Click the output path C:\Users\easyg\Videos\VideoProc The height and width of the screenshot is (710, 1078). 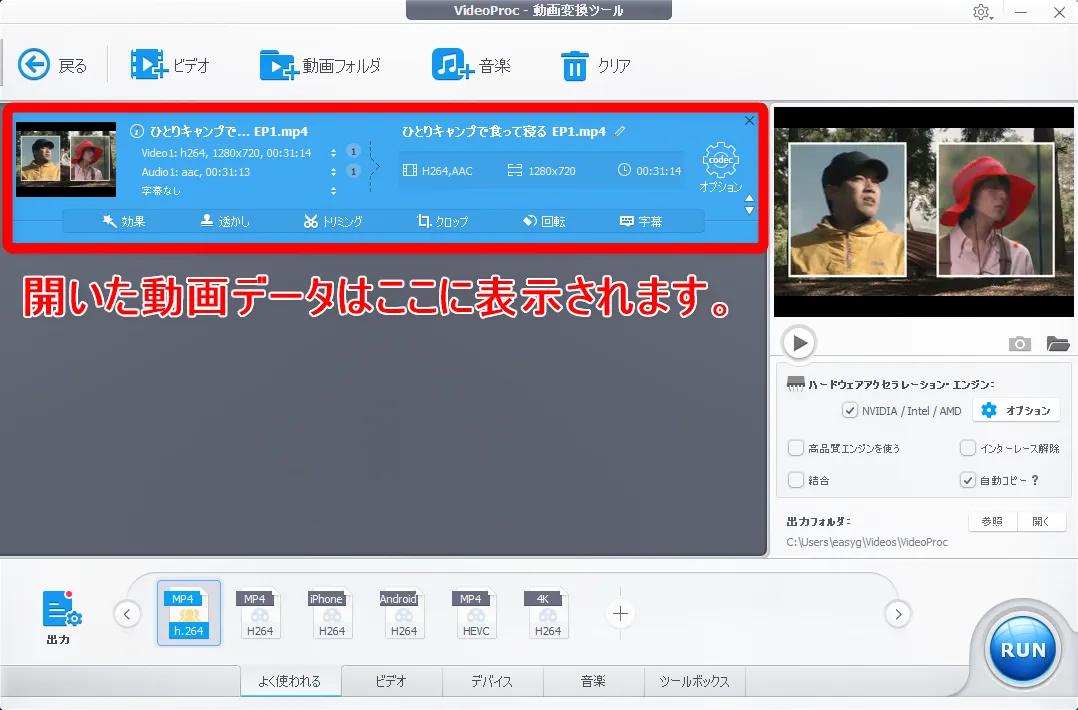(867, 542)
